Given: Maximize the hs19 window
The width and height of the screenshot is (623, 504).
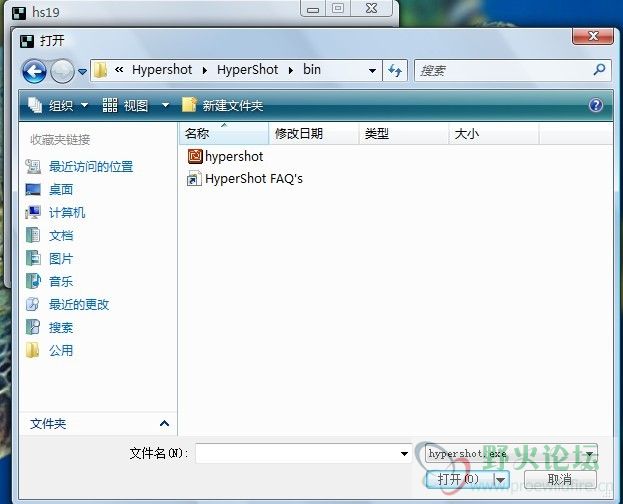Looking at the screenshot, I should point(338,9).
